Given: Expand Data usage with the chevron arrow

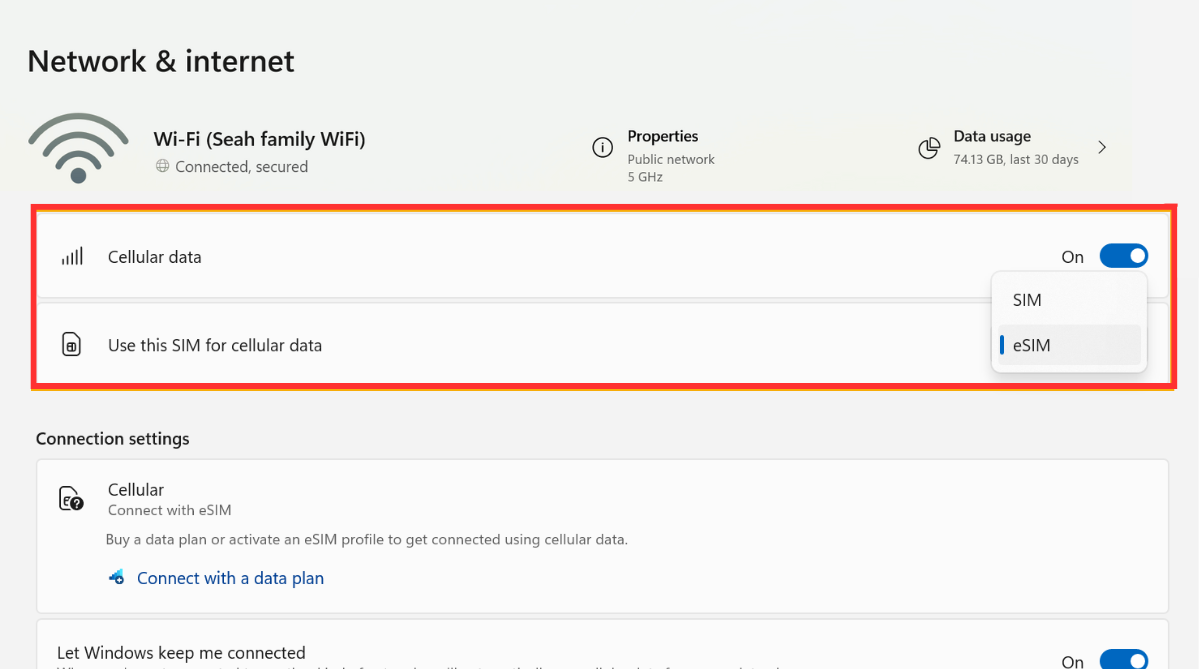Looking at the screenshot, I should point(1102,148).
